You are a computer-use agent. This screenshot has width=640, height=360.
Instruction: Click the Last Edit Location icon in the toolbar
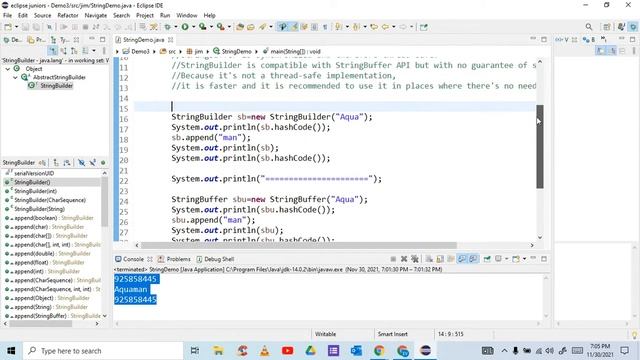point(374,27)
